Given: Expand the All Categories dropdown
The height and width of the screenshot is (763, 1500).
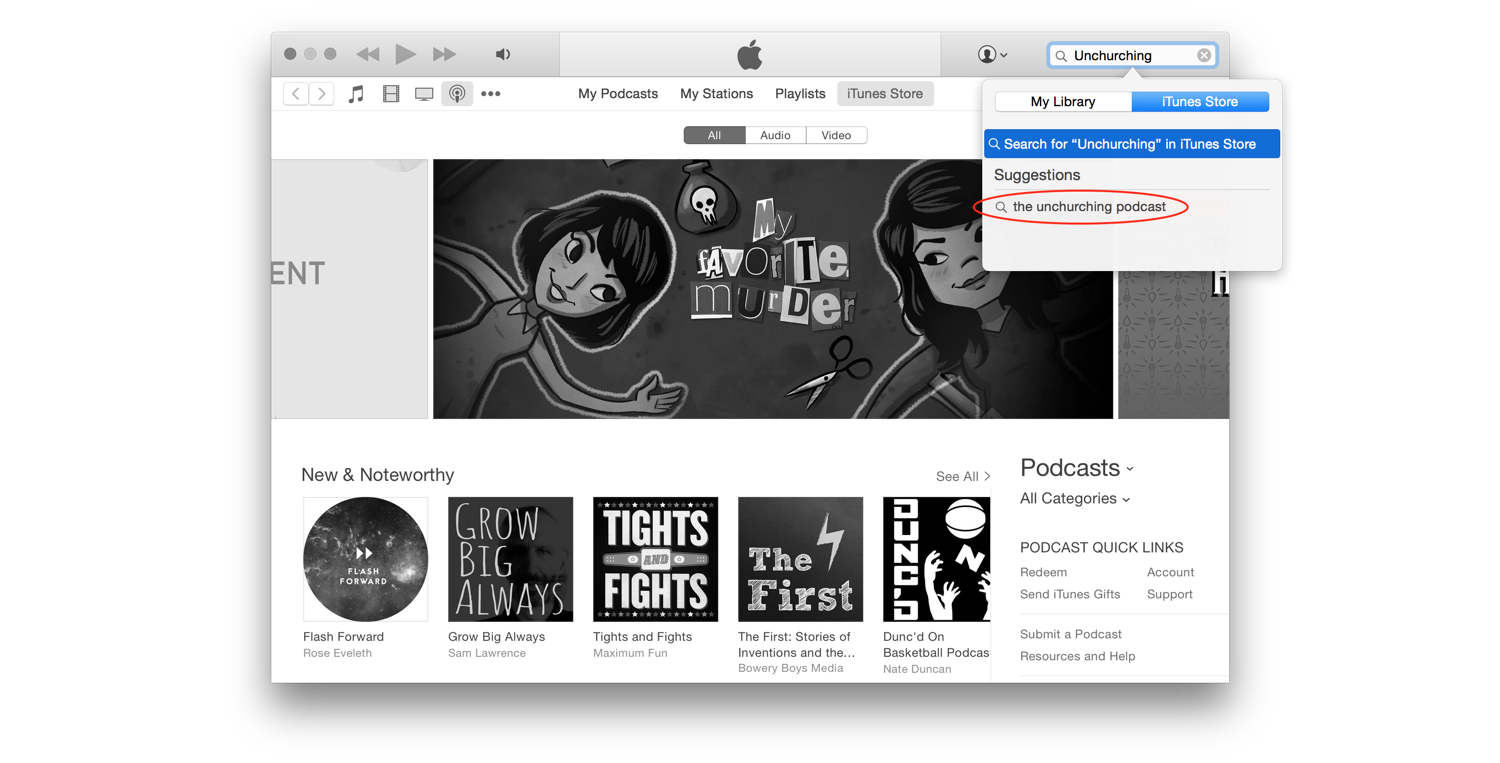Looking at the screenshot, I should (x=1075, y=499).
